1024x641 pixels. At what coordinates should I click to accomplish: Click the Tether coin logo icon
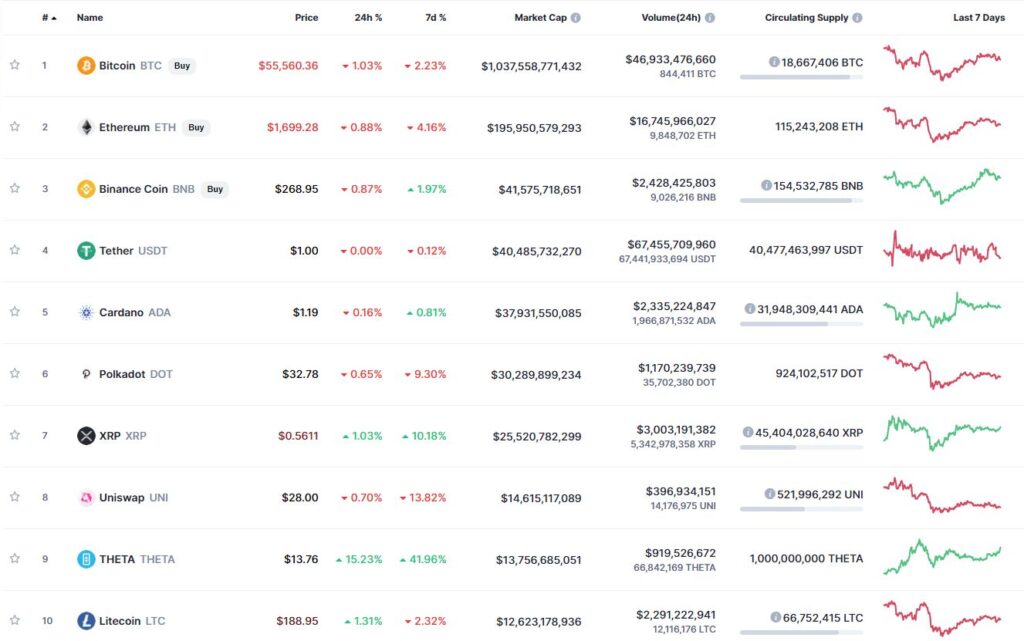click(x=86, y=251)
